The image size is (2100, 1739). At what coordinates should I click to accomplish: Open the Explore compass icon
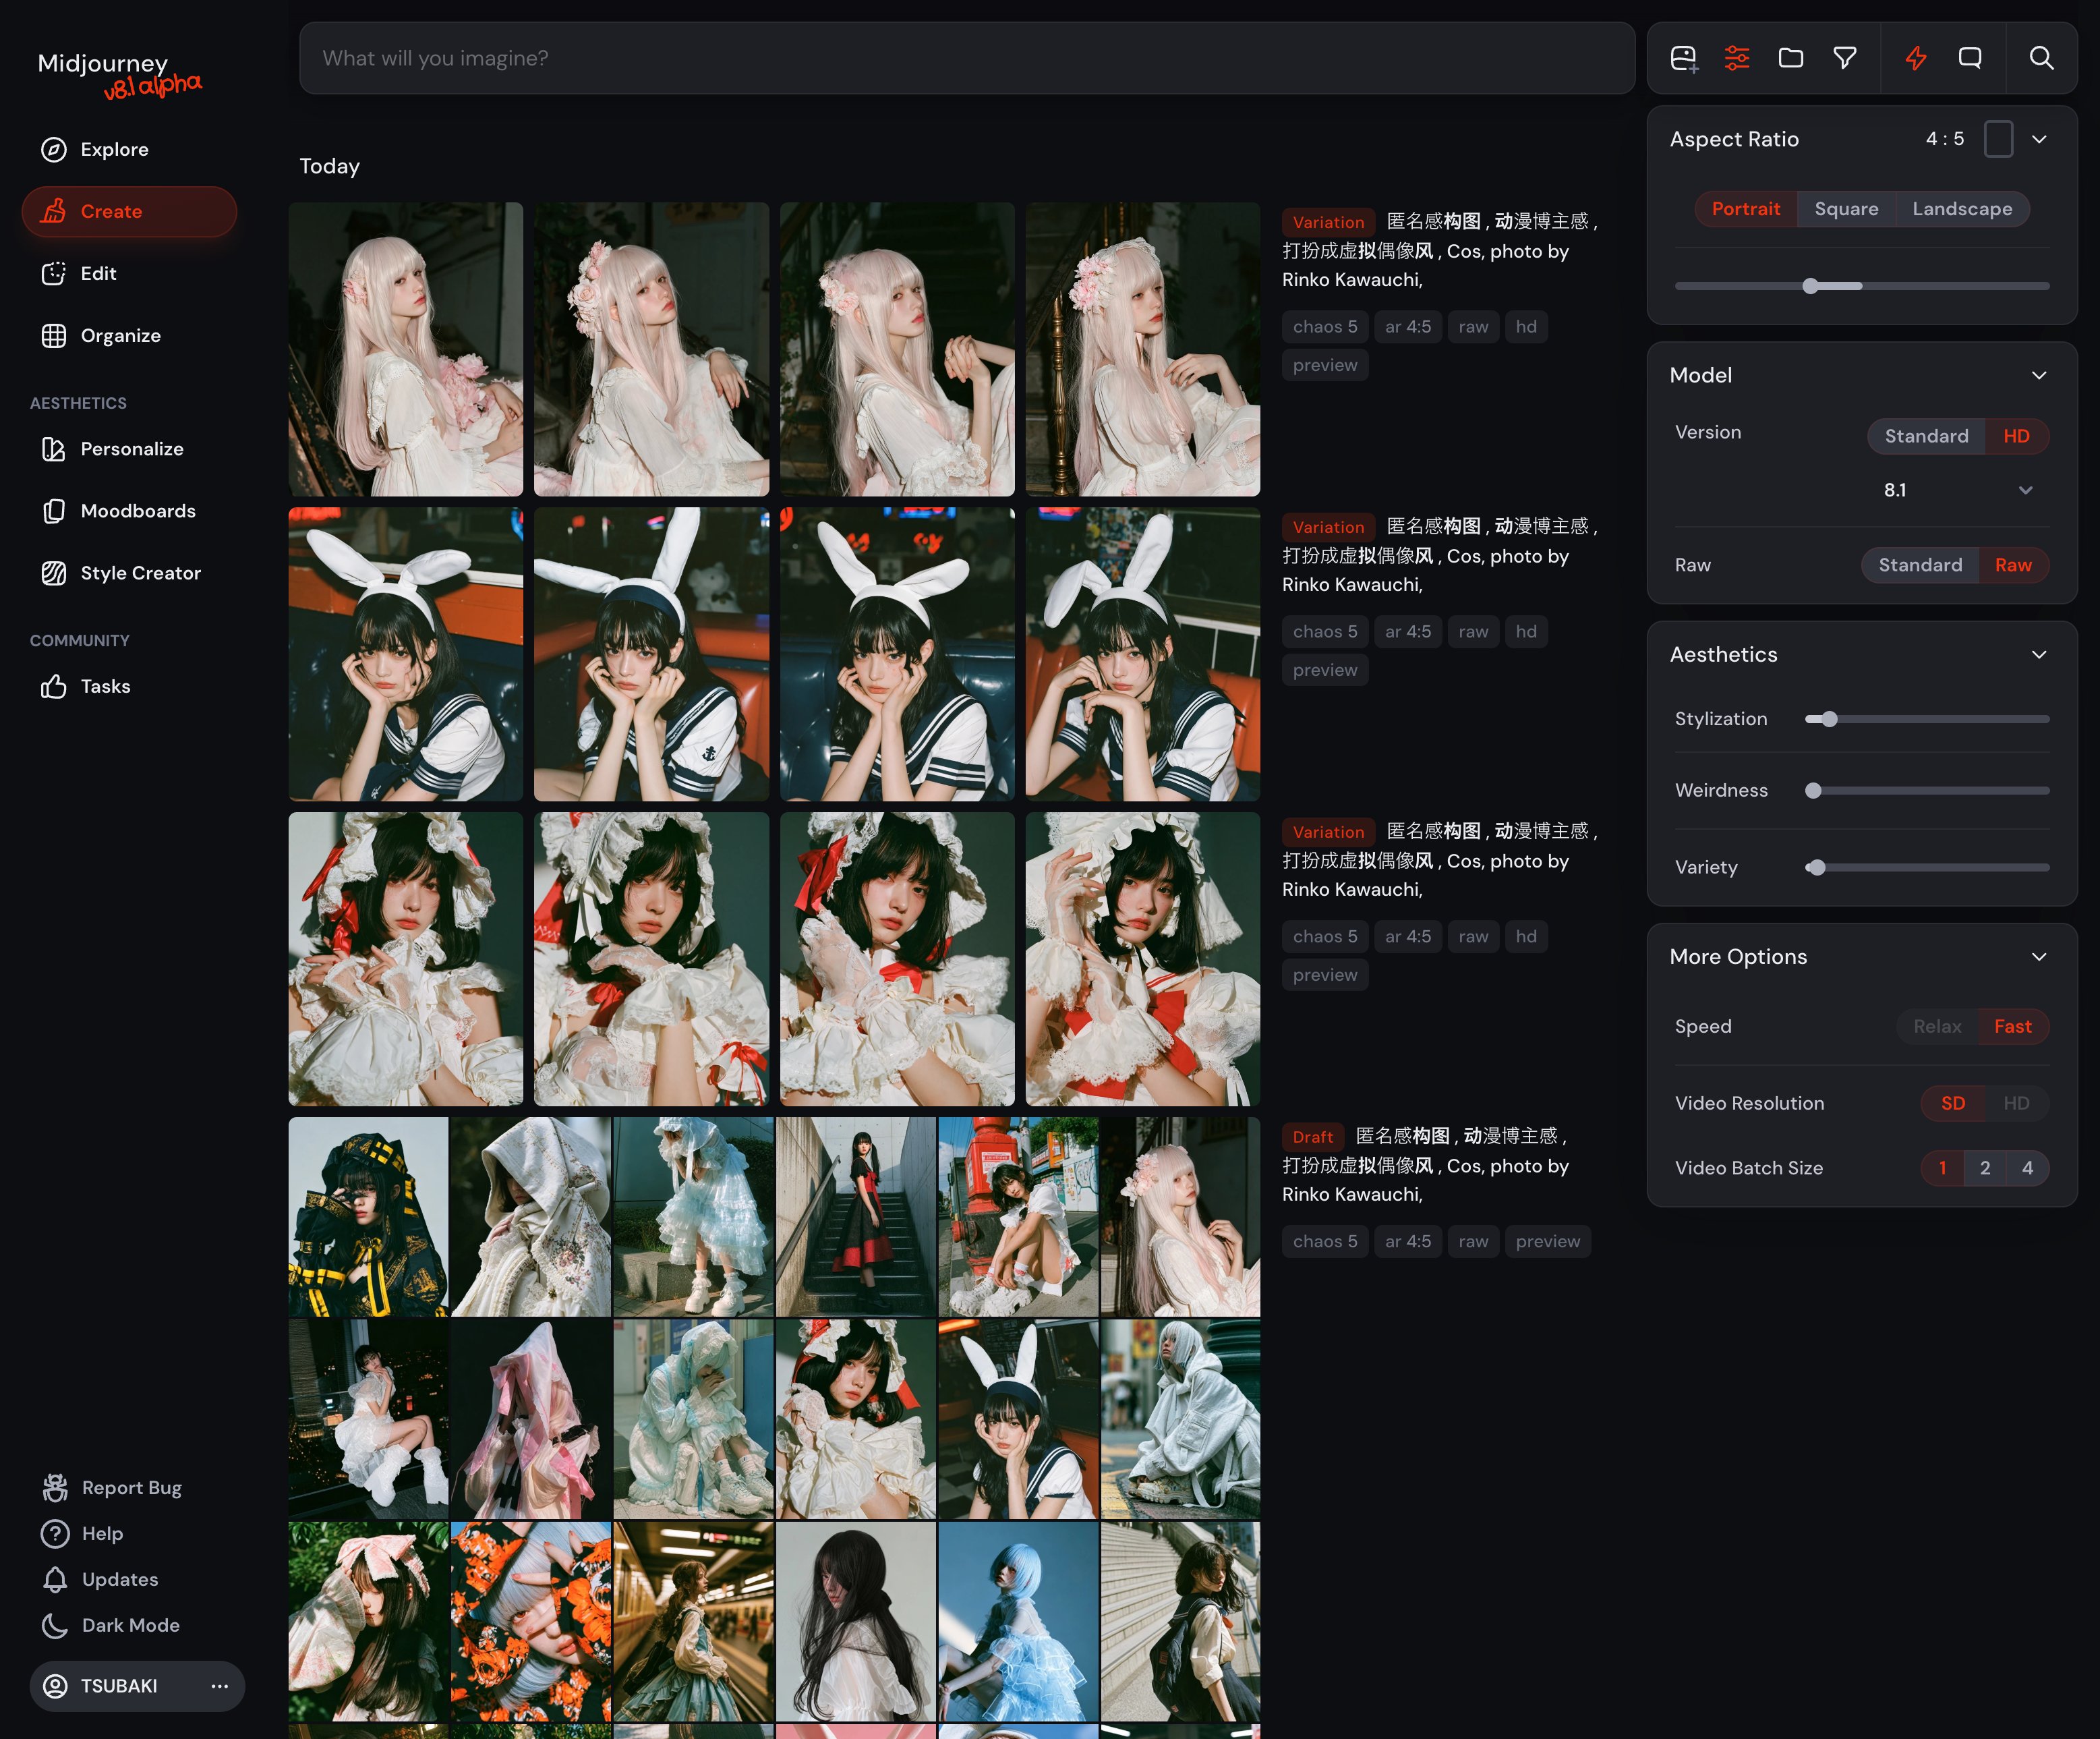pos(54,150)
